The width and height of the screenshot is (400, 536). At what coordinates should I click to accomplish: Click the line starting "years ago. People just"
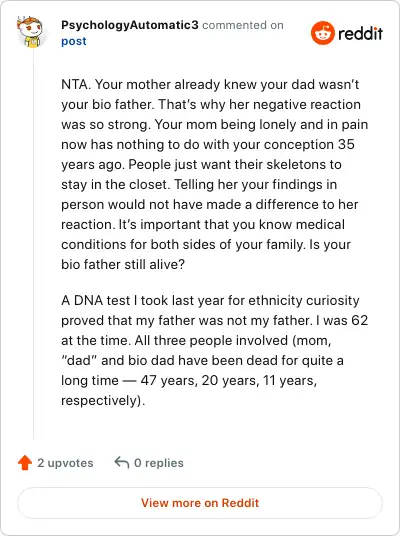pyautogui.click(x=201, y=165)
